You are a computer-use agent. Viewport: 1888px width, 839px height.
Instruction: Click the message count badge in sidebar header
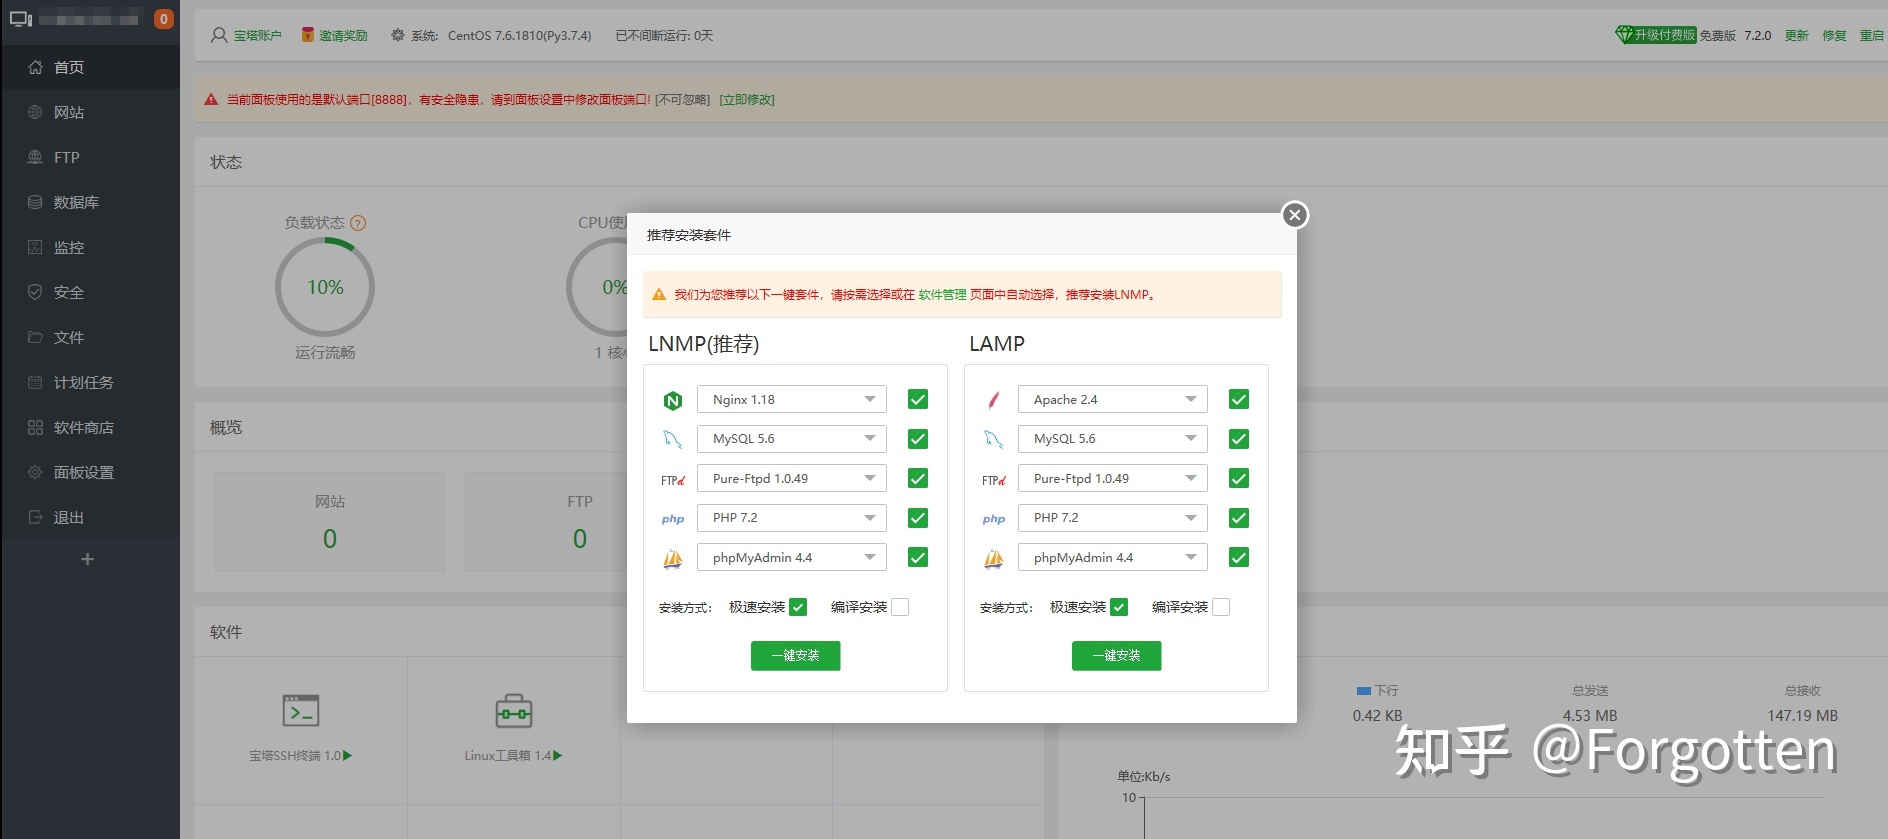point(164,19)
